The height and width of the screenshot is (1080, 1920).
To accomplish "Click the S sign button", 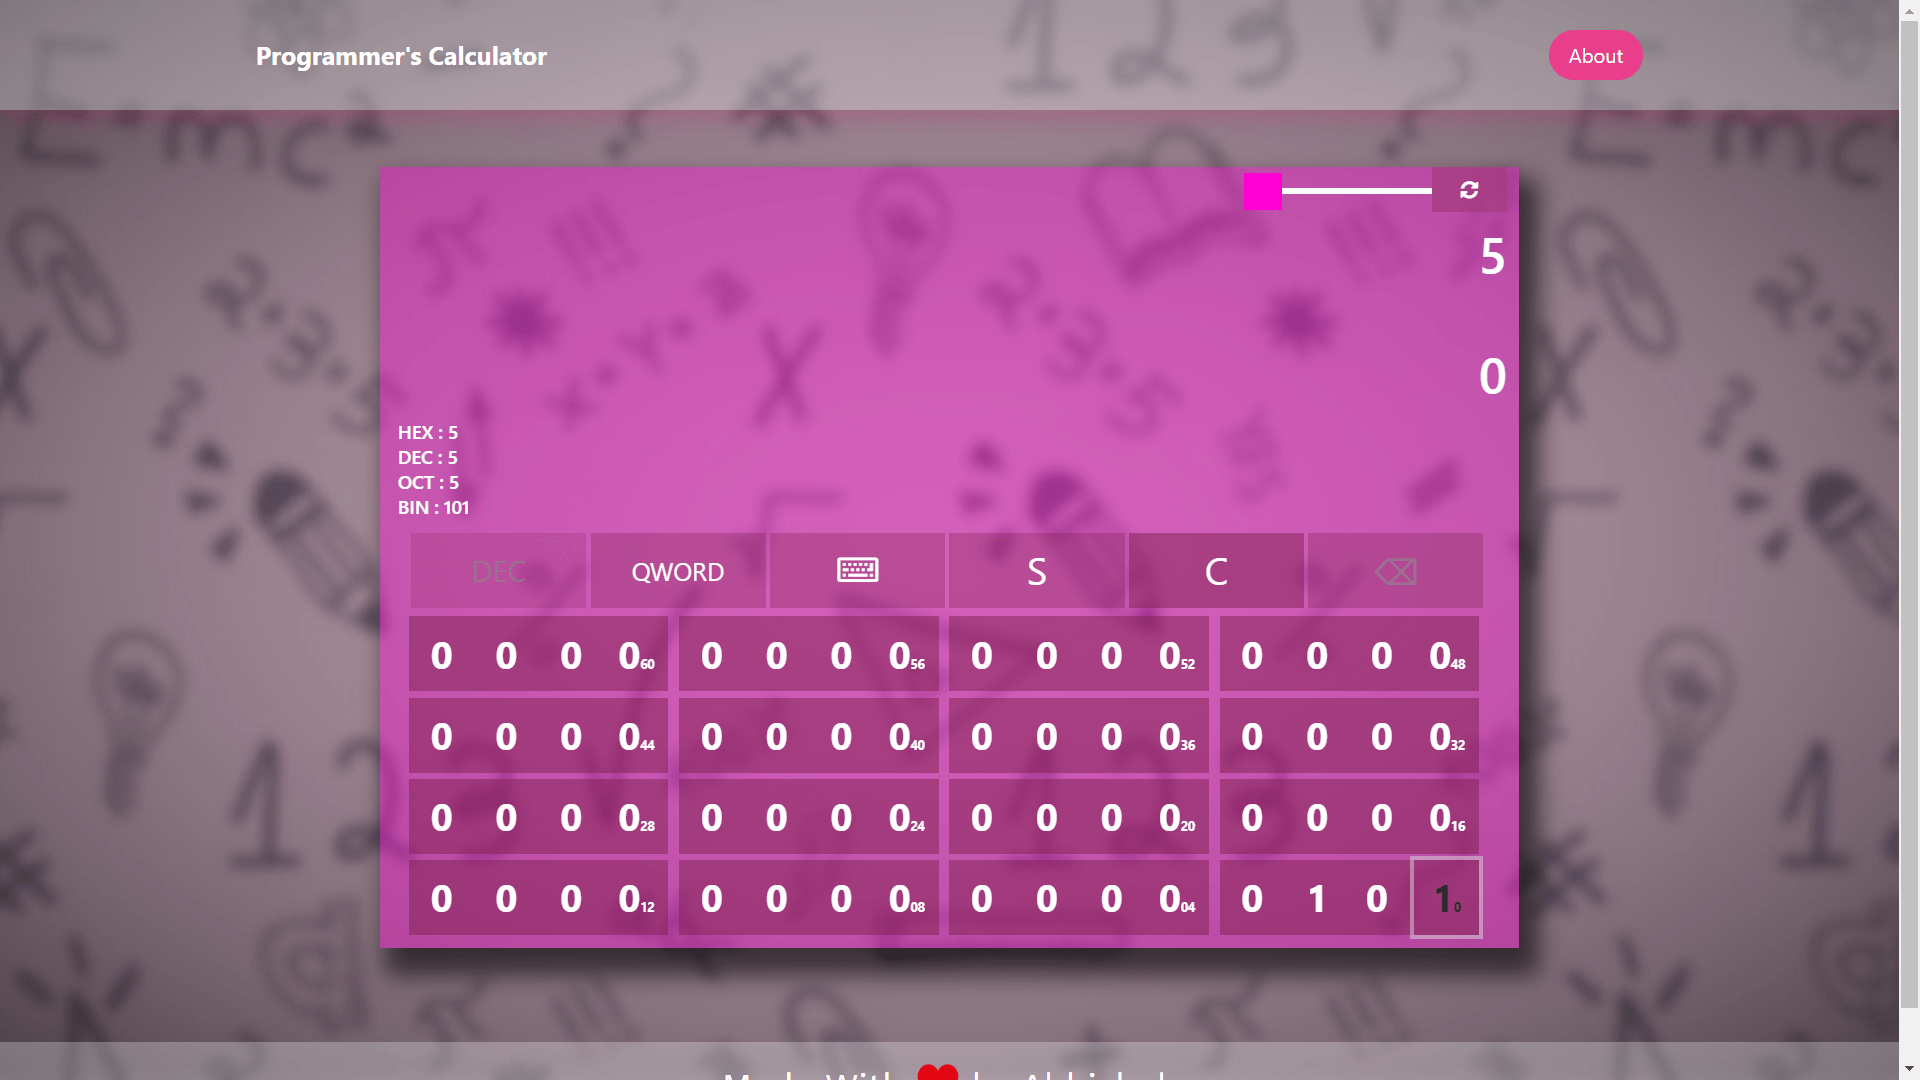I will pyautogui.click(x=1036, y=571).
